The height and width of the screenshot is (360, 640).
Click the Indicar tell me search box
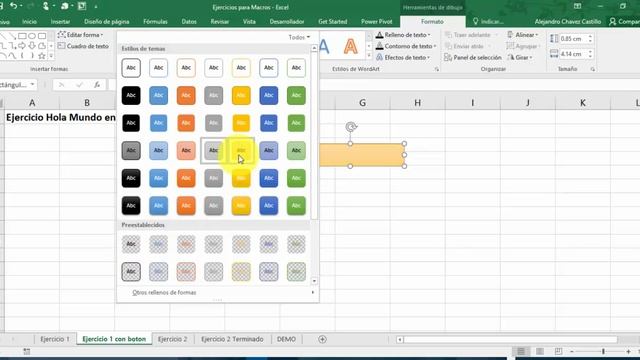pyautogui.click(x=488, y=22)
